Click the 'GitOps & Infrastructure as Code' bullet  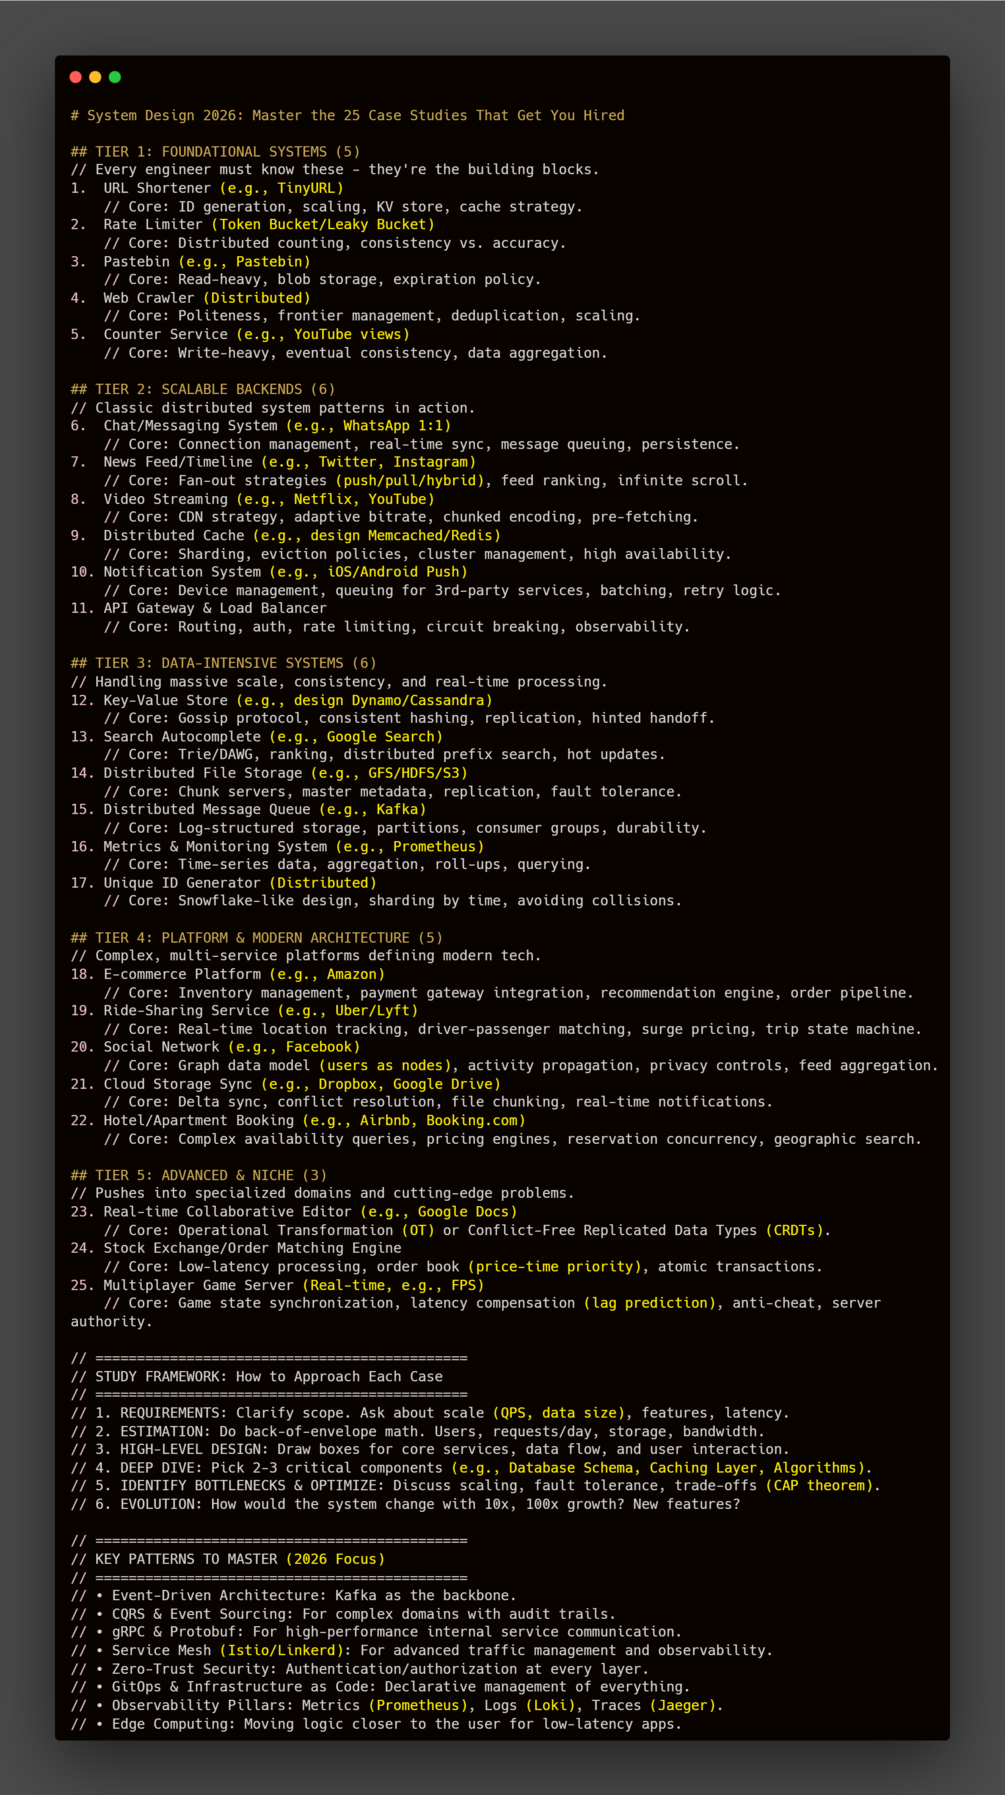pyautogui.click(x=381, y=1688)
